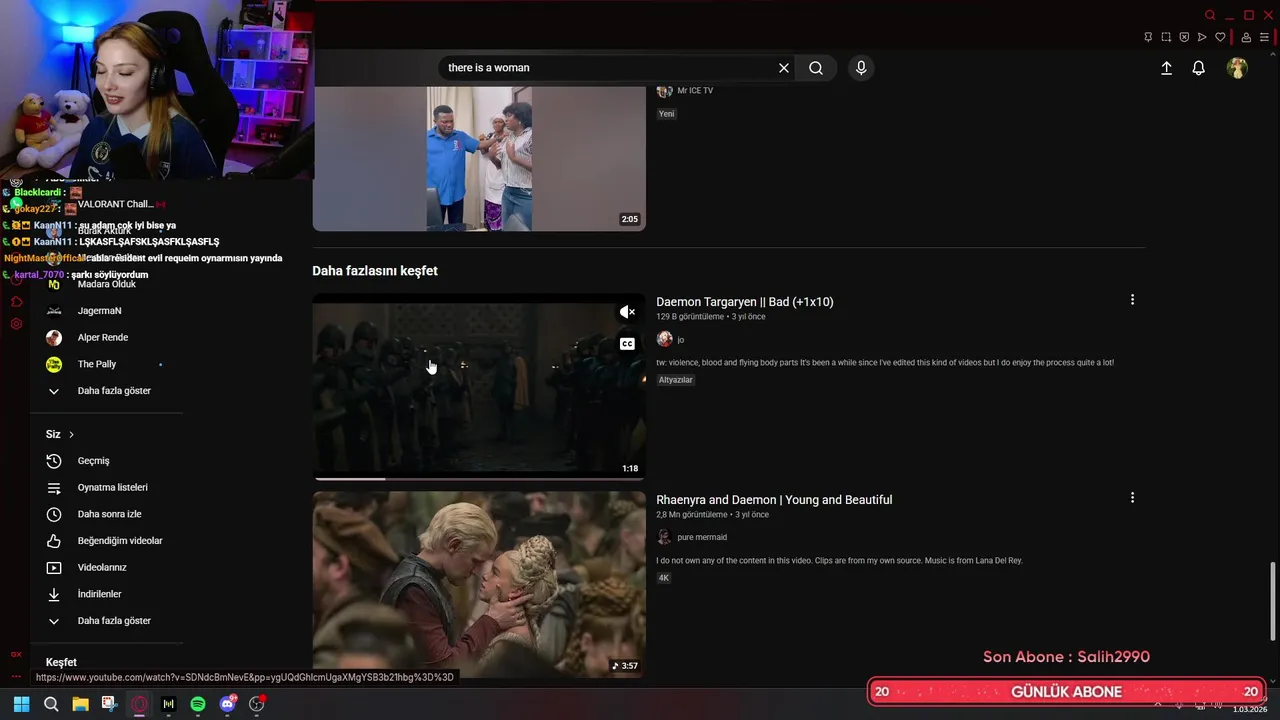The width and height of the screenshot is (1280, 720).
Task: Unmute the Daemon Targaryen preview video
Action: pos(627,312)
